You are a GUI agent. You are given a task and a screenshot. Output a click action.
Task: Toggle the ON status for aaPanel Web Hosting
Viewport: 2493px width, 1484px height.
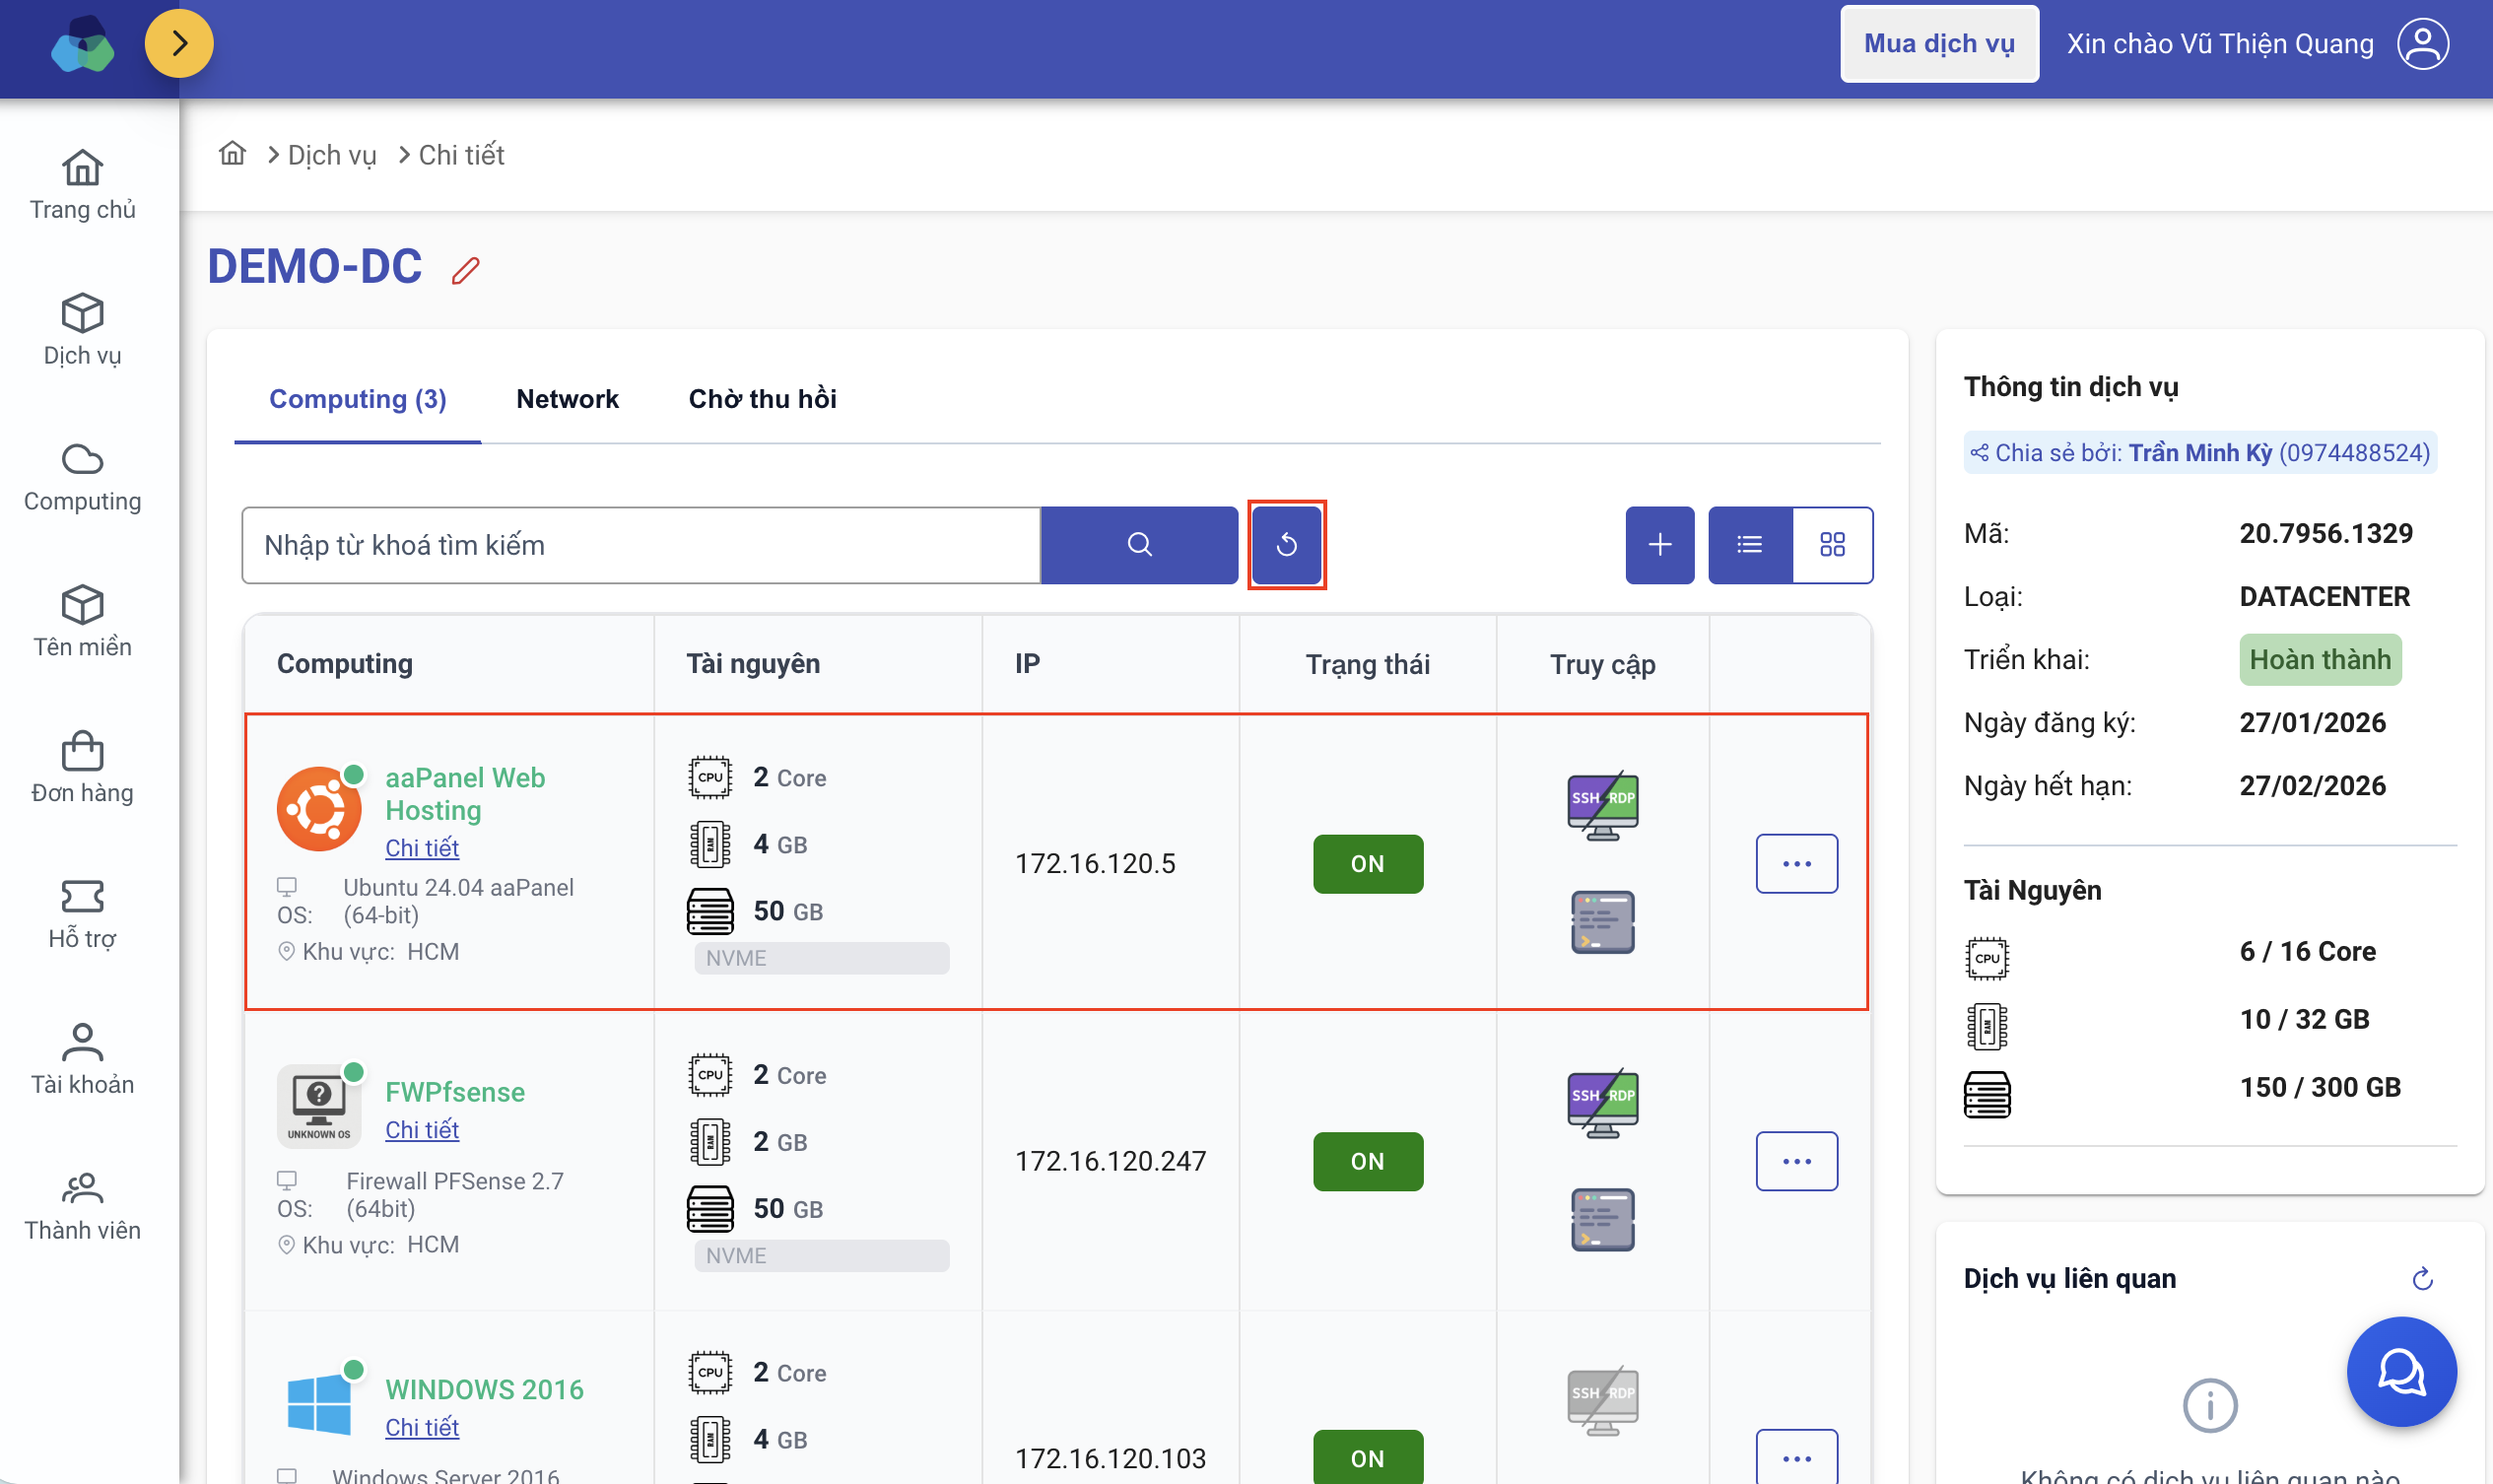pos(1367,863)
